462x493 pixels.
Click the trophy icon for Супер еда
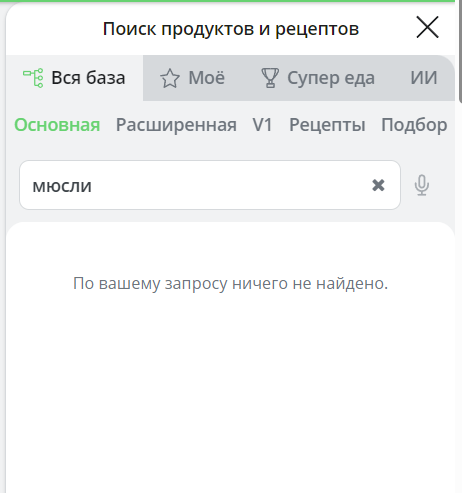click(270, 78)
